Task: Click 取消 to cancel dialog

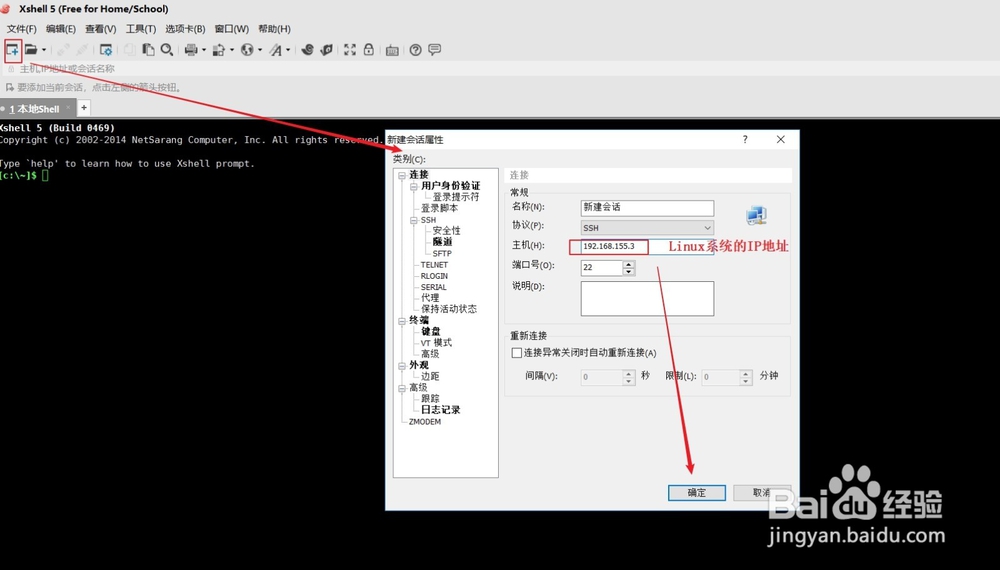Action: click(x=762, y=493)
